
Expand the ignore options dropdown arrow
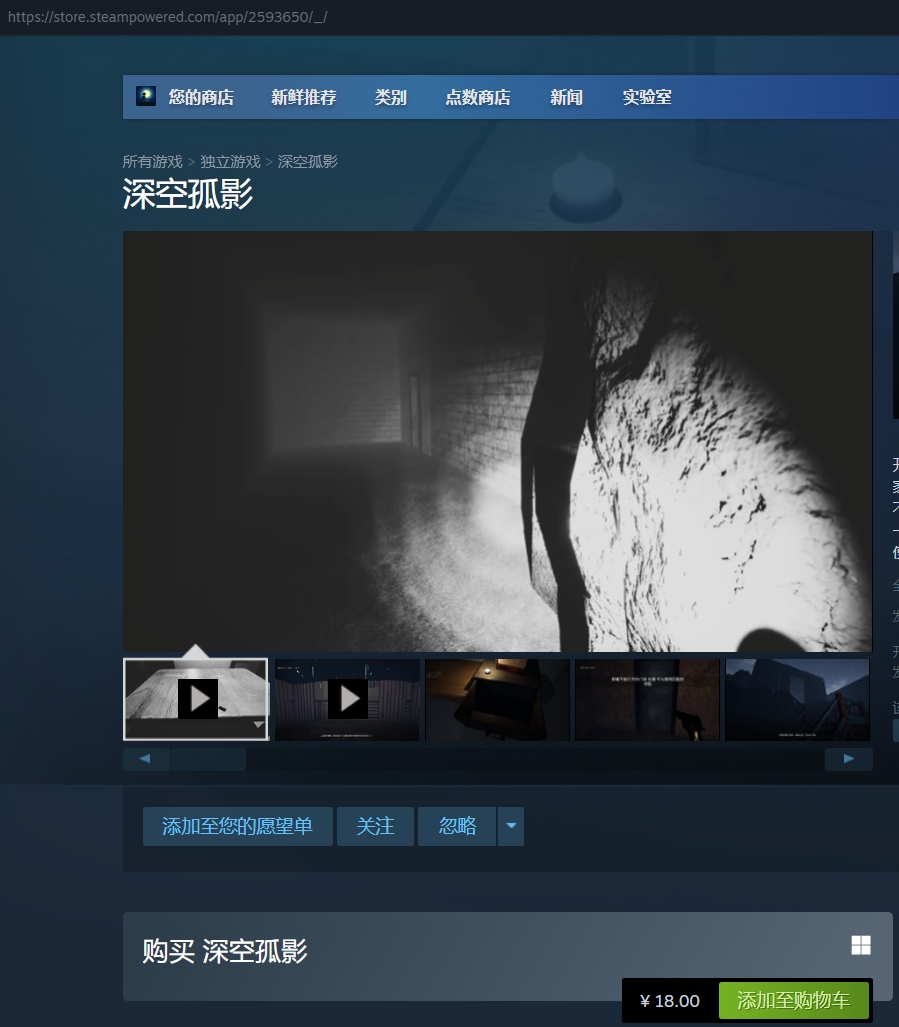click(511, 826)
